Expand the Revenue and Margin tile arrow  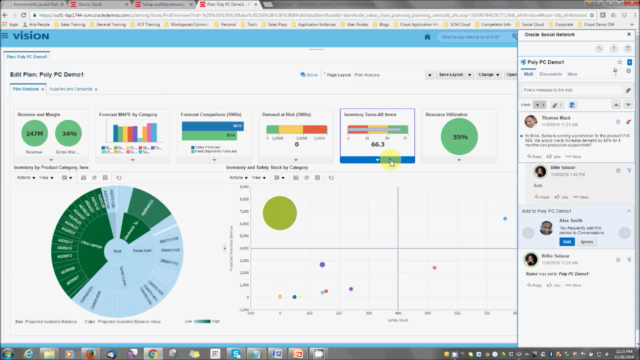[51, 160]
